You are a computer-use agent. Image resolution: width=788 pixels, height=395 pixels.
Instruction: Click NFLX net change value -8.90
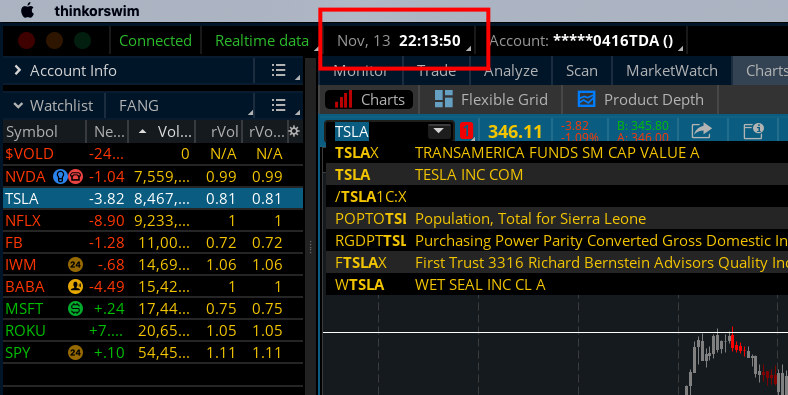click(107, 221)
